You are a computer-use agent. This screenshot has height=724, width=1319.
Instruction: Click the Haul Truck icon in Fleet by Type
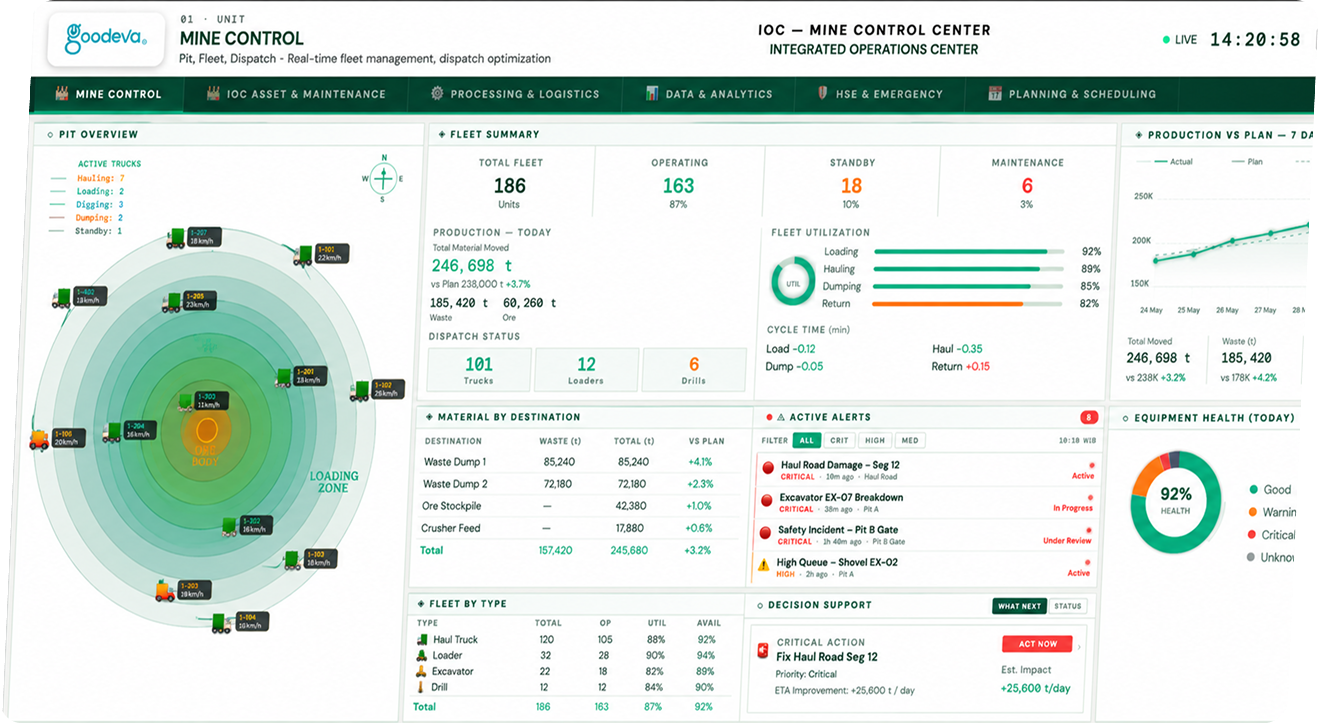[x=423, y=640]
